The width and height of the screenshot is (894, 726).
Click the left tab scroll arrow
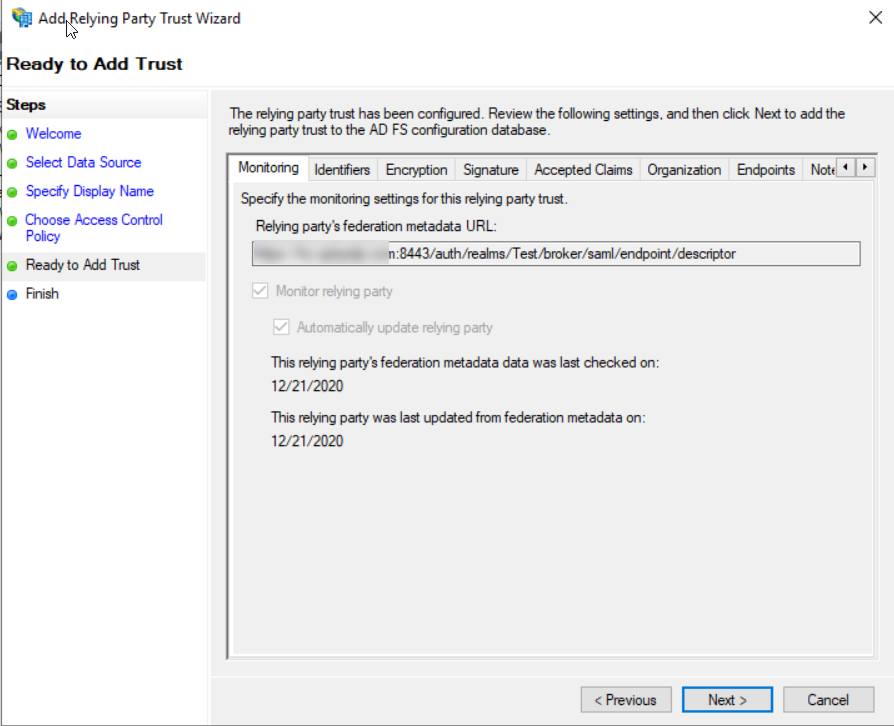pos(845,168)
